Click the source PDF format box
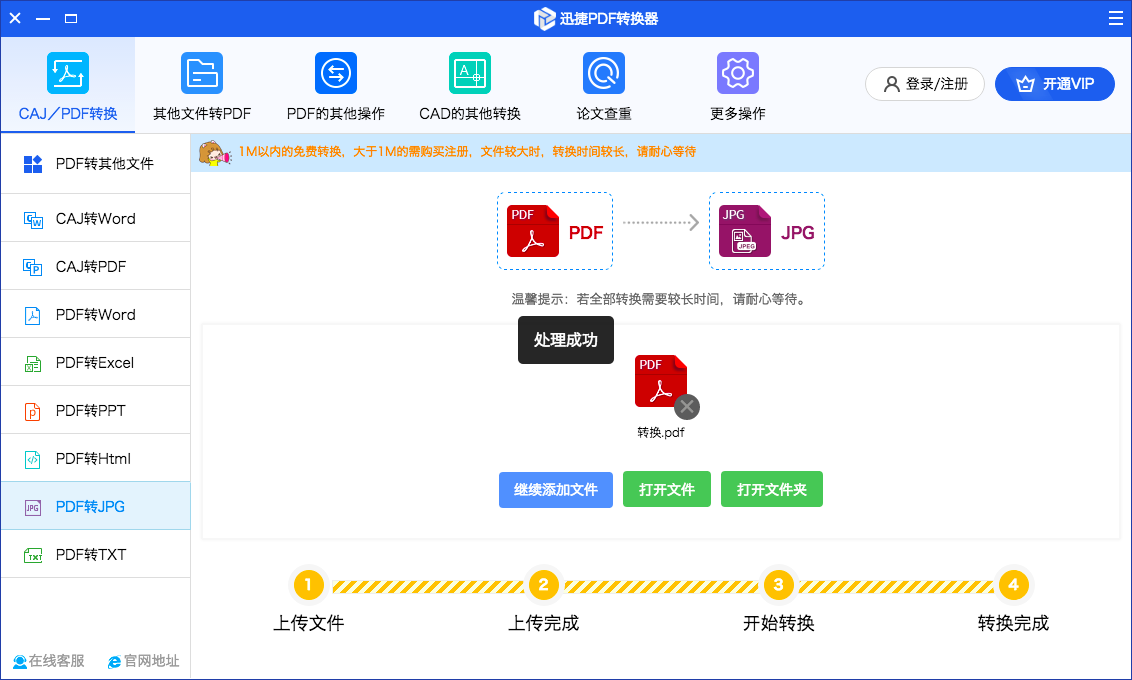The width and height of the screenshot is (1132, 680). pos(554,231)
